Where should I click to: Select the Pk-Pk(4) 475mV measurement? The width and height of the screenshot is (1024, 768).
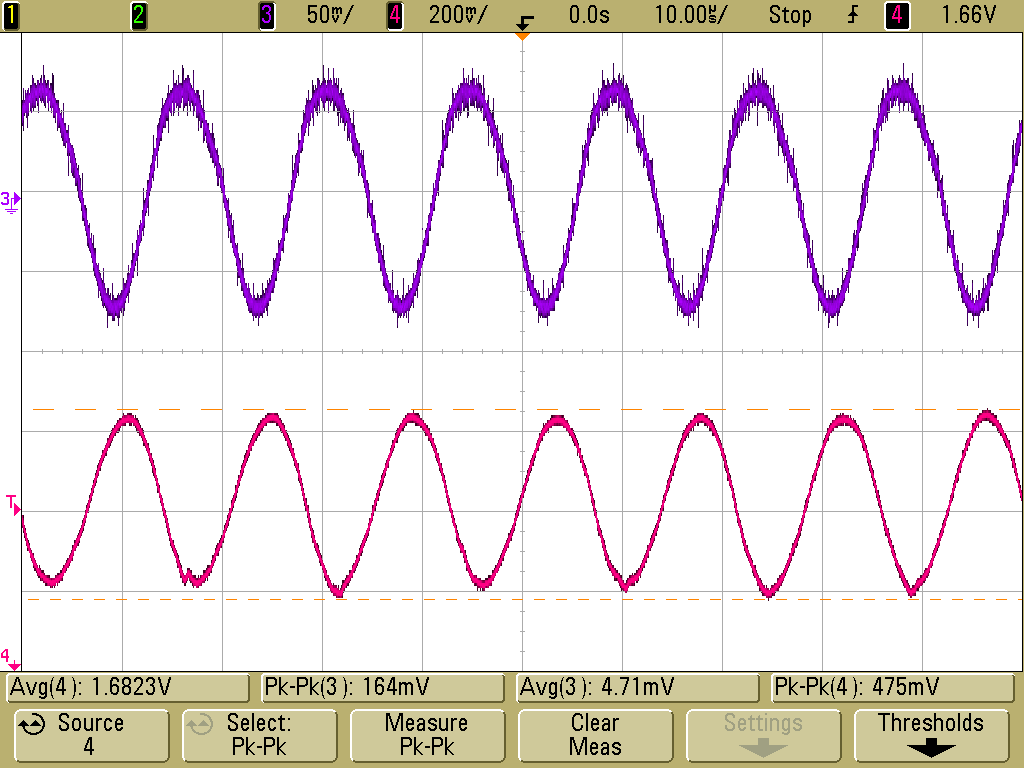click(892, 688)
